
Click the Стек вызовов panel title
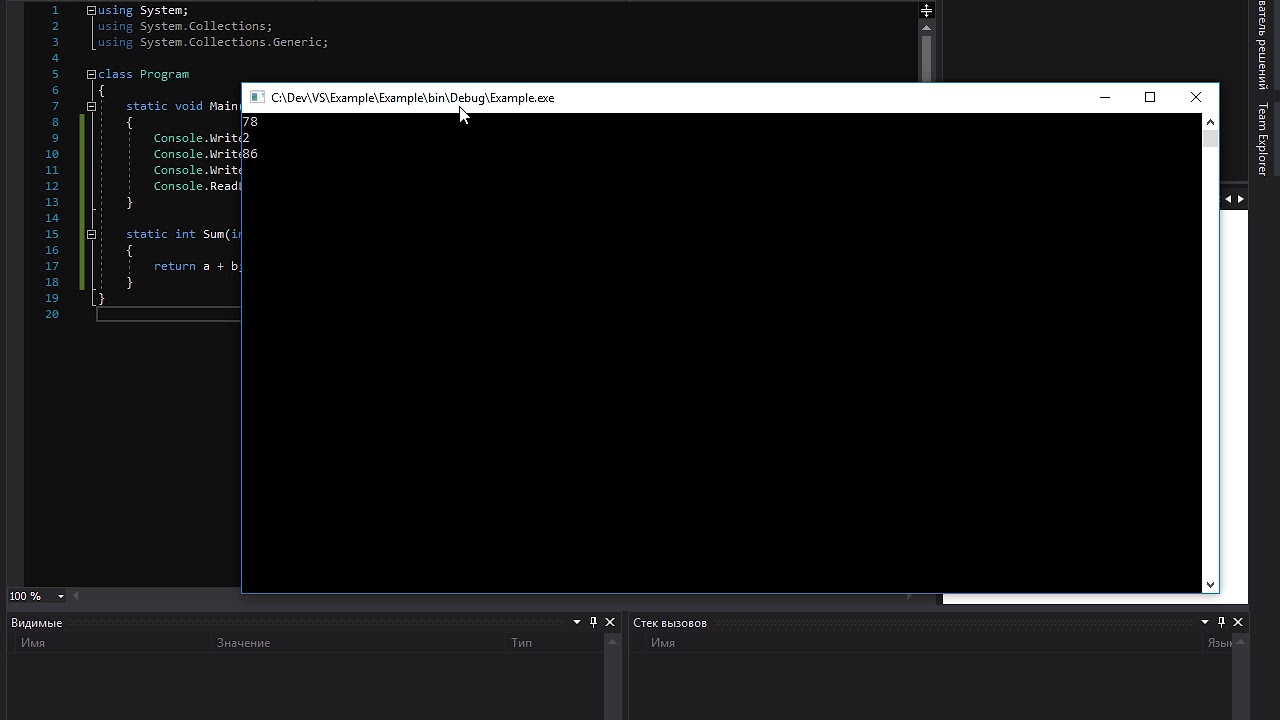click(670, 622)
